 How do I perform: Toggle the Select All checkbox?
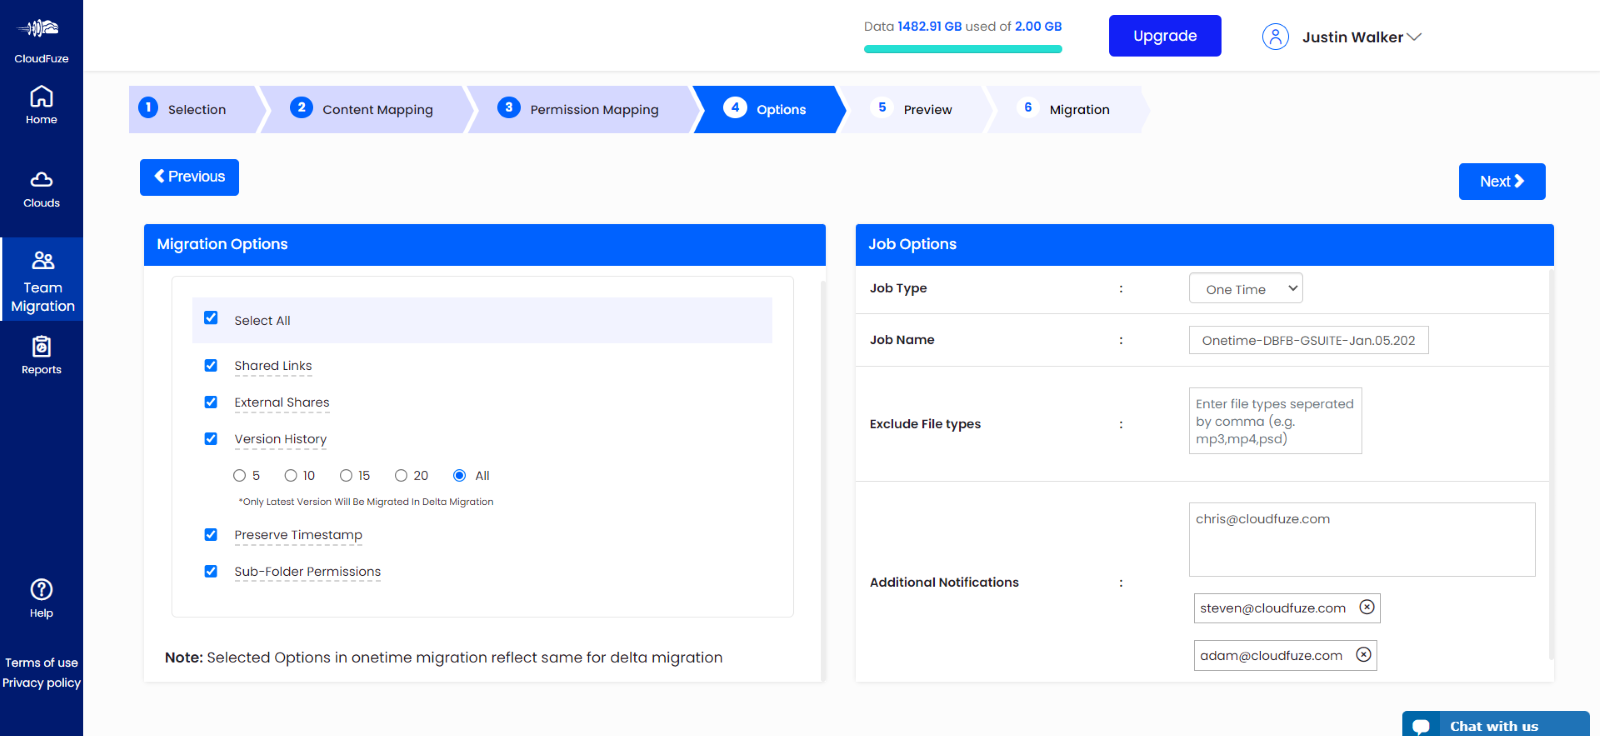pos(211,318)
